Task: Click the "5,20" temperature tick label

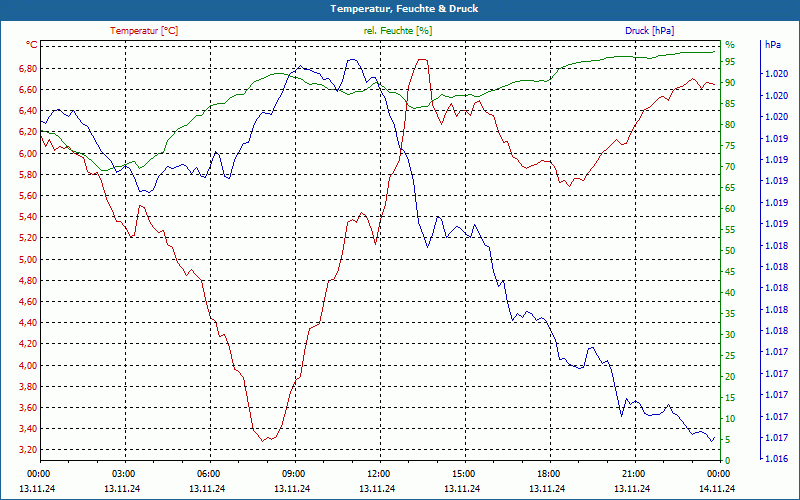Action: pos(29,238)
